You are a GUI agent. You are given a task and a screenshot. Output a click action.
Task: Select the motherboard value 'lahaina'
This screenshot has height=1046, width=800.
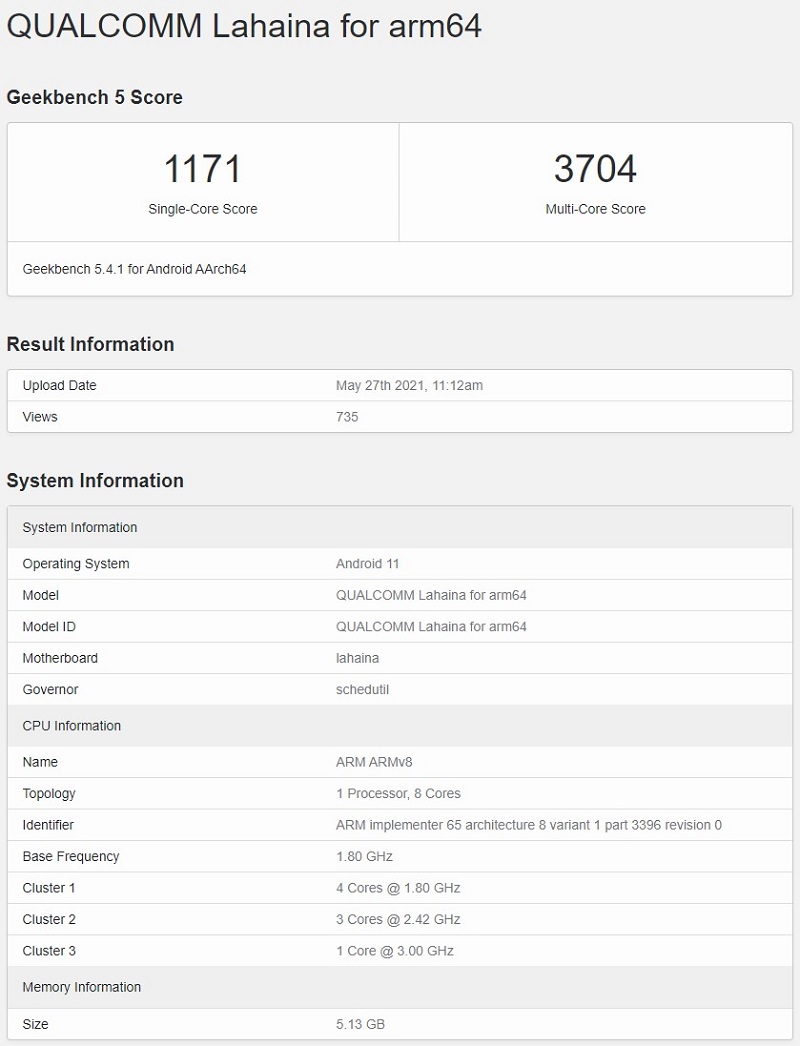(357, 658)
